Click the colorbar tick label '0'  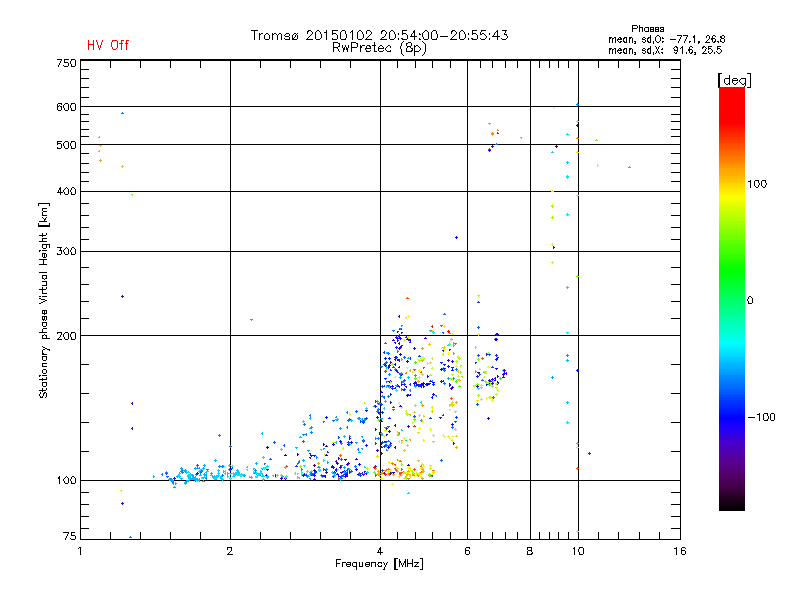[x=751, y=300]
